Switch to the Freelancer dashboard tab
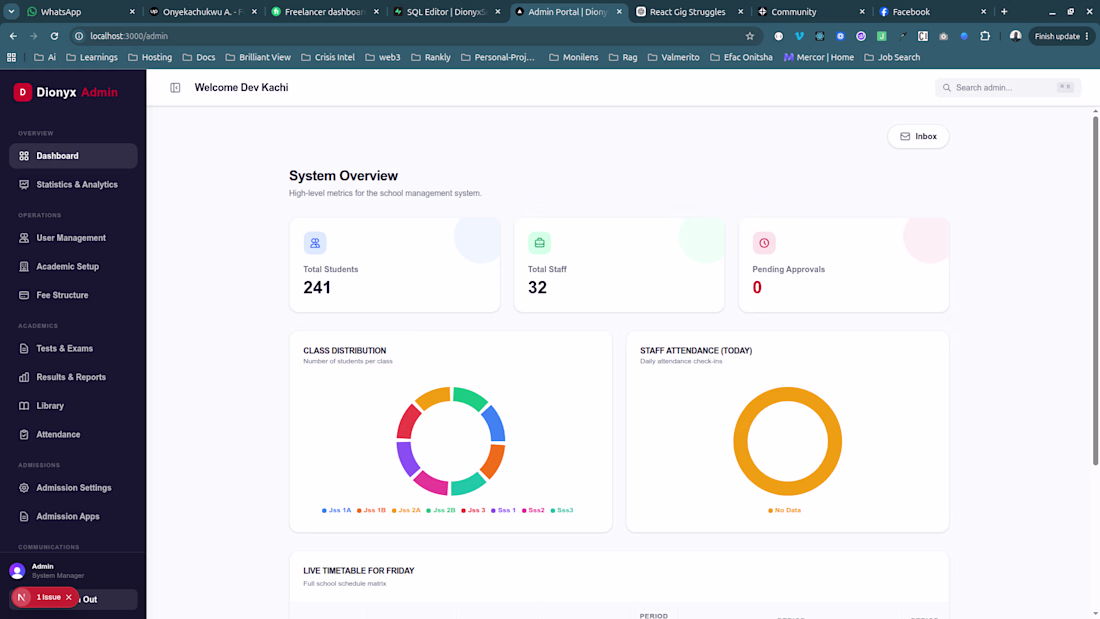1100x619 pixels. click(325, 12)
